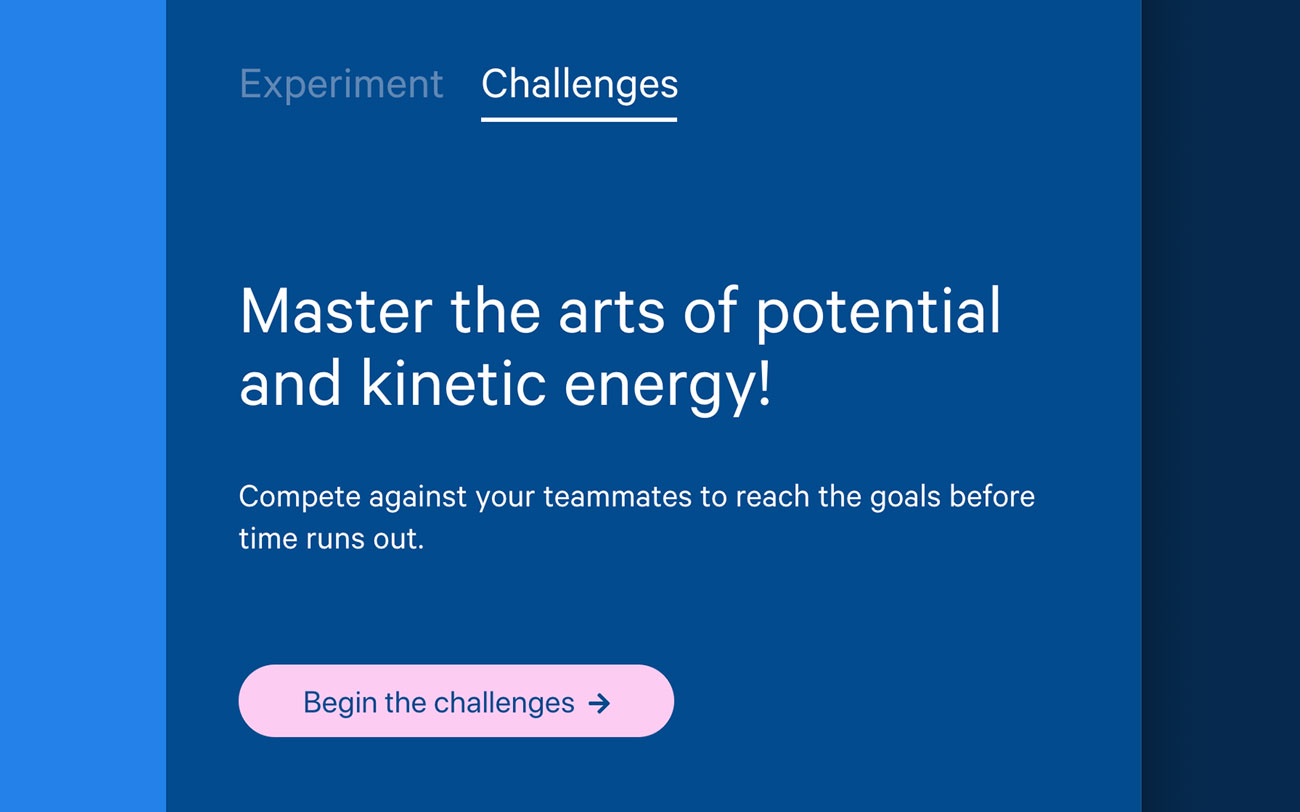Image resolution: width=1300 pixels, height=812 pixels.
Task: Select the Challenges tab
Action: click(x=579, y=84)
